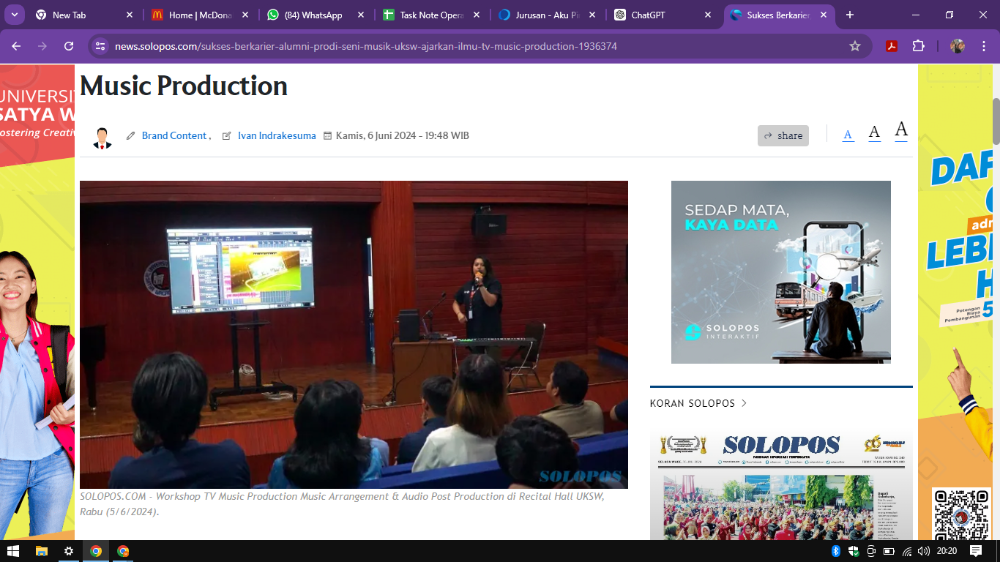Open the browser Extensions puzzle icon
Screen dimensions: 1000x562
[918, 46]
